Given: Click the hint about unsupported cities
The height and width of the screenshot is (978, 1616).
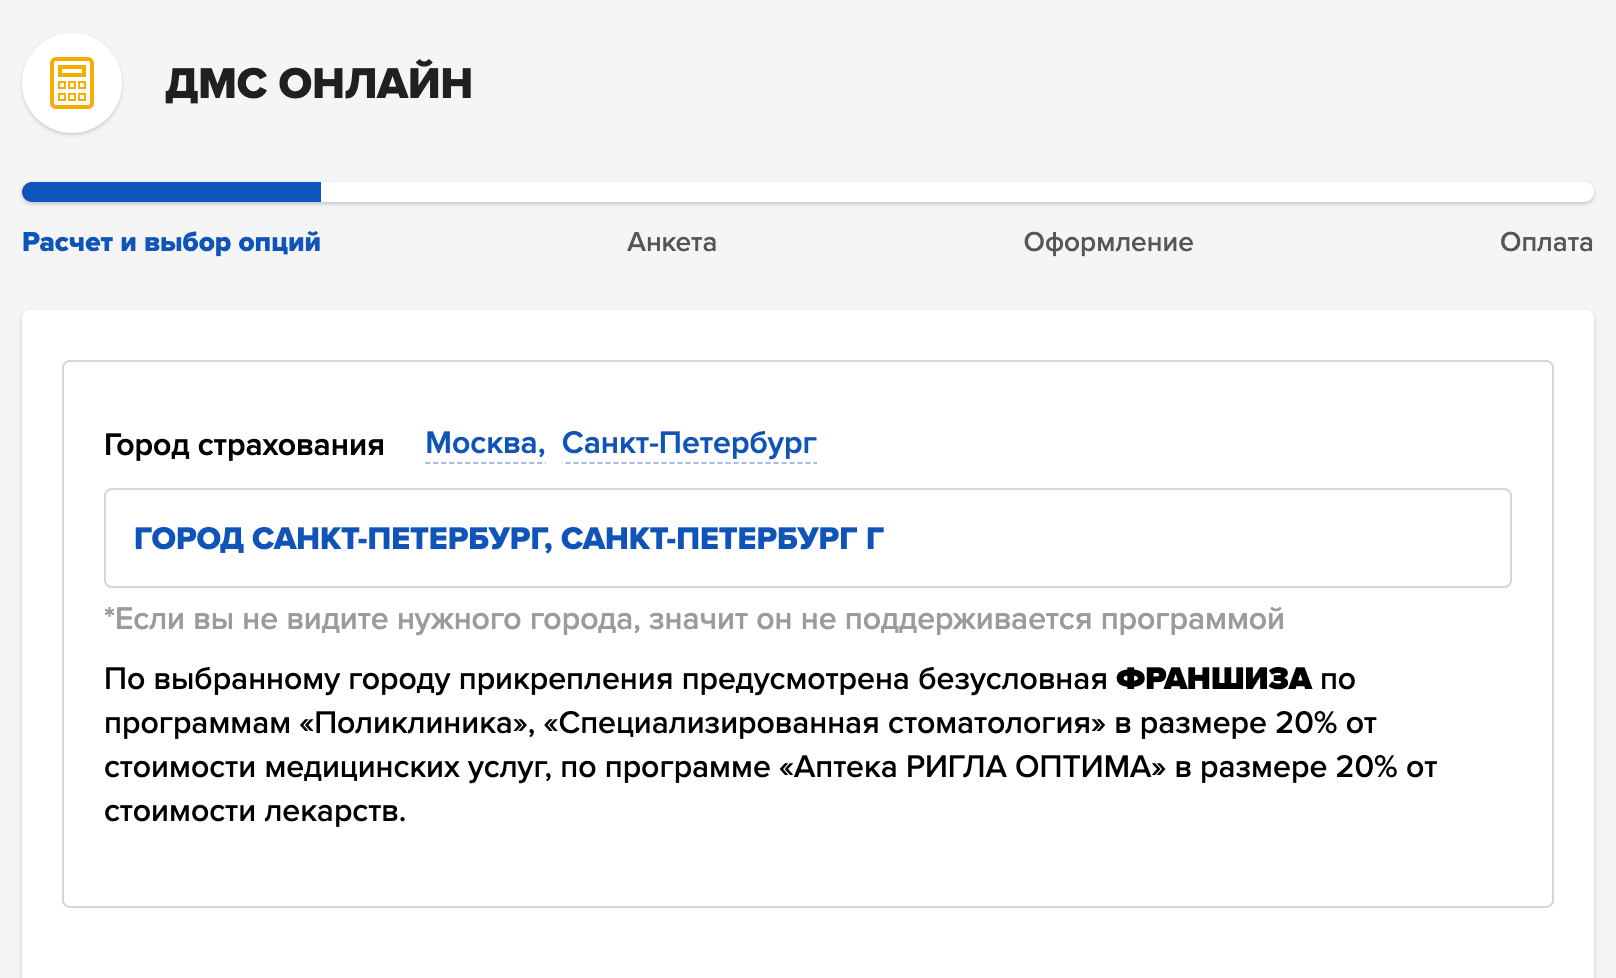Looking at the screenshot, I should (694, 619).
